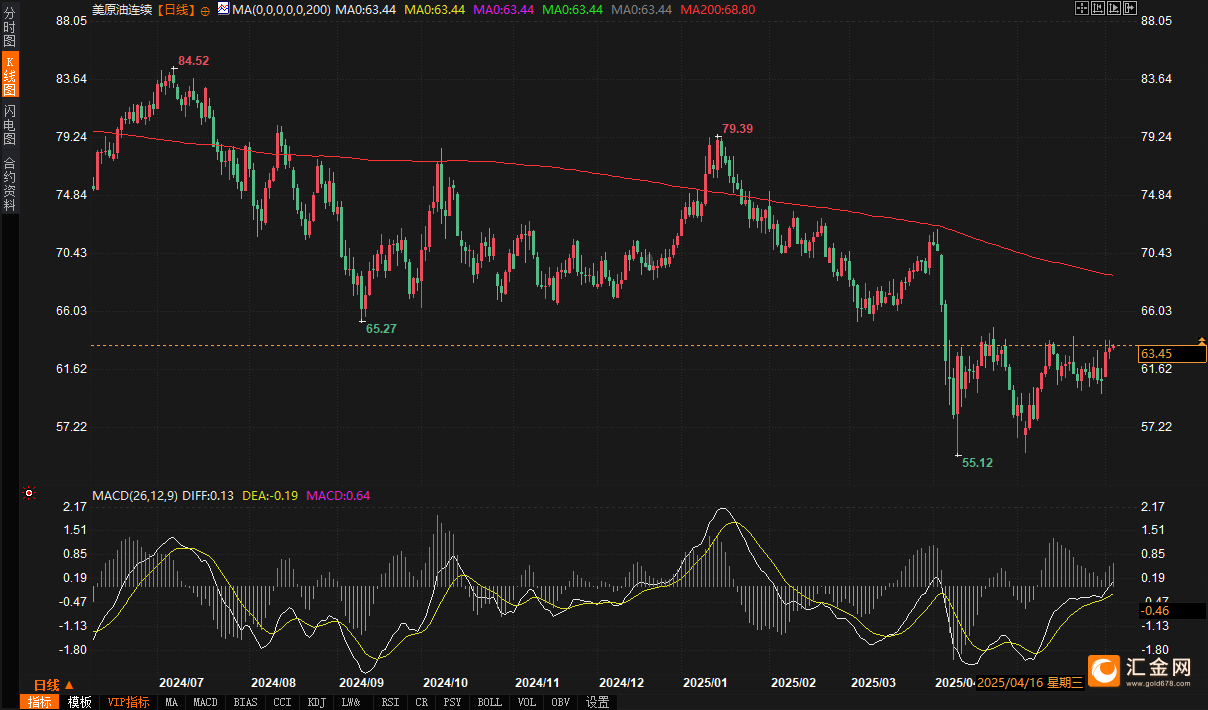Screen dimensions: 1208x710
Task: Apply the OBV indicator
Action: point(561,702)
